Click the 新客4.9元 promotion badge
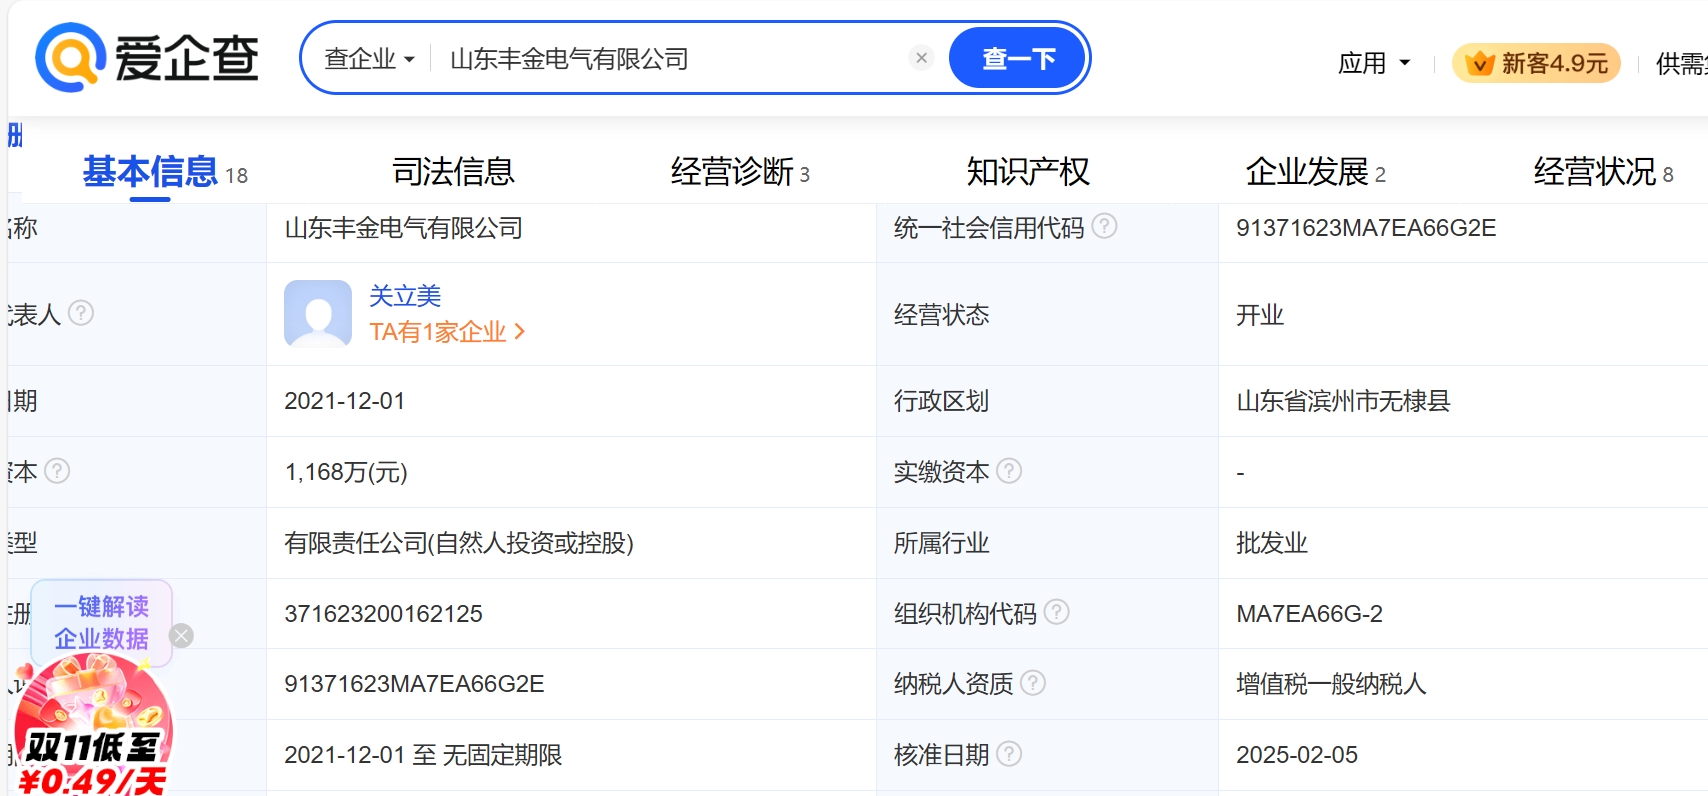Screen dimensions: 1708x796 tap(1536, 63)
